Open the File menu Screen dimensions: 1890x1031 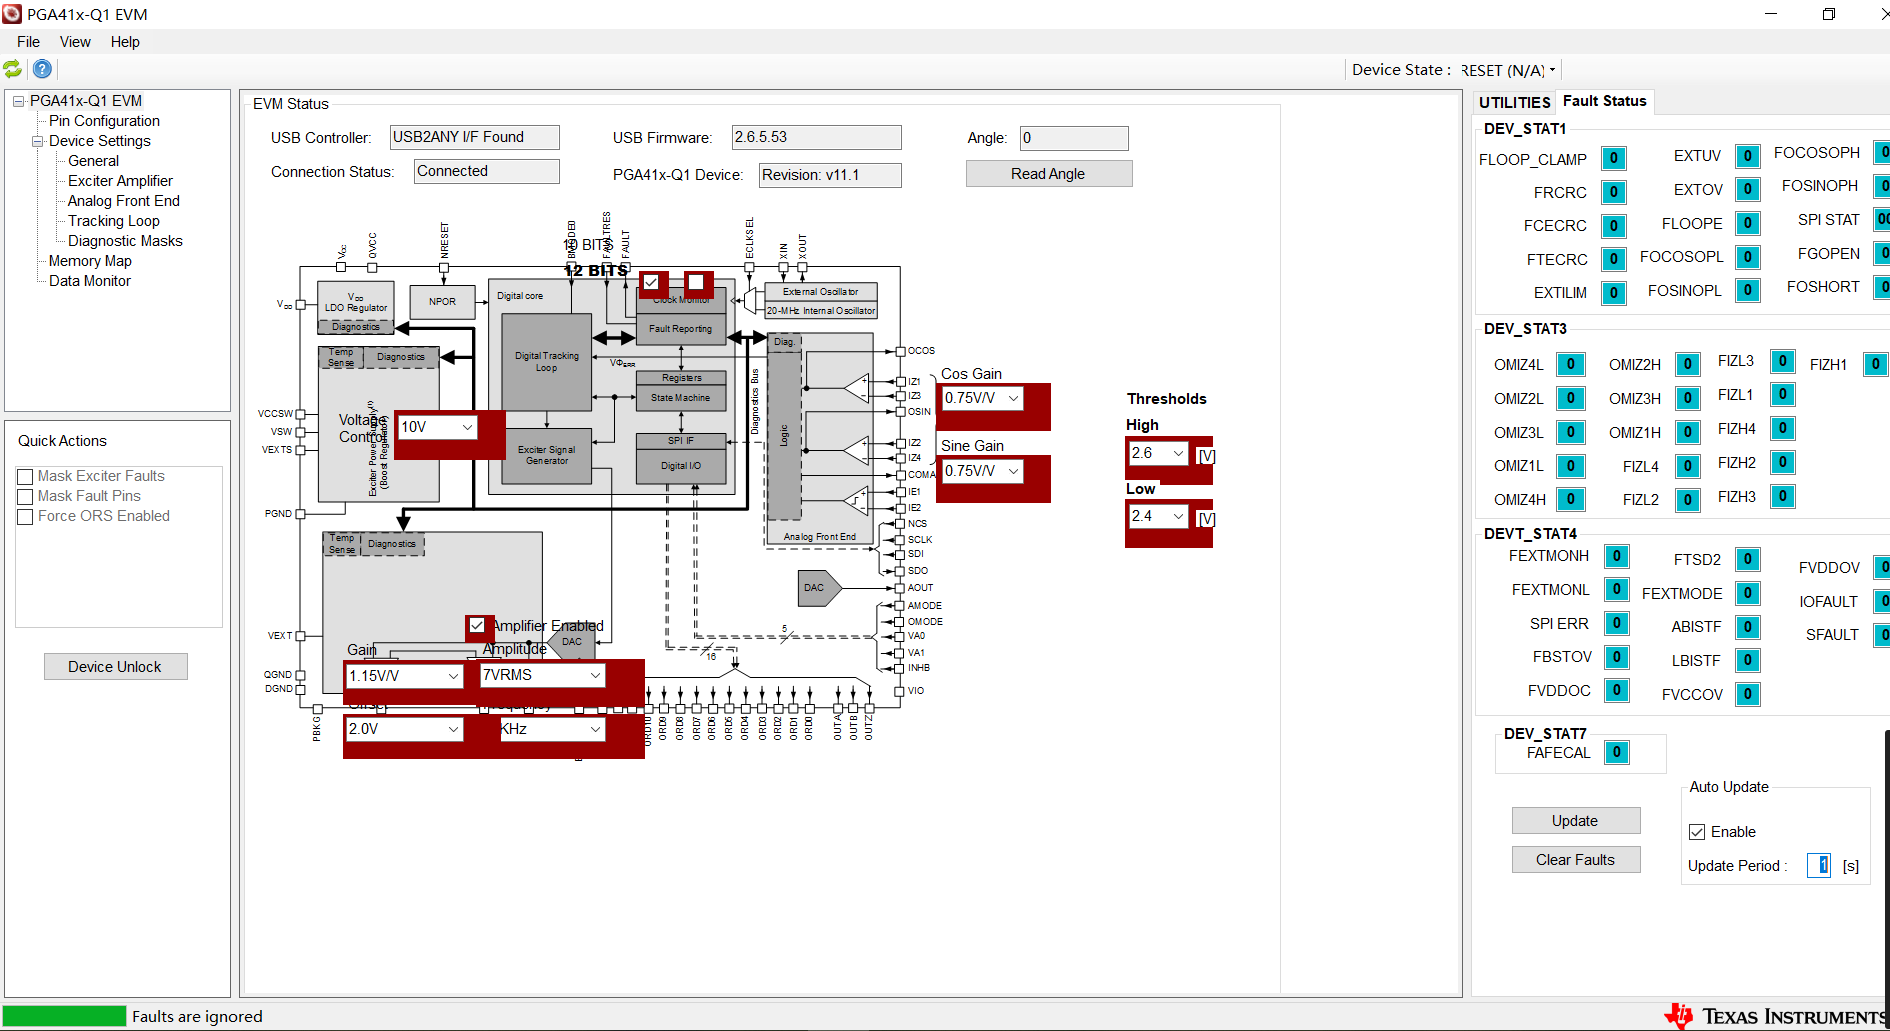coord(28,42)
